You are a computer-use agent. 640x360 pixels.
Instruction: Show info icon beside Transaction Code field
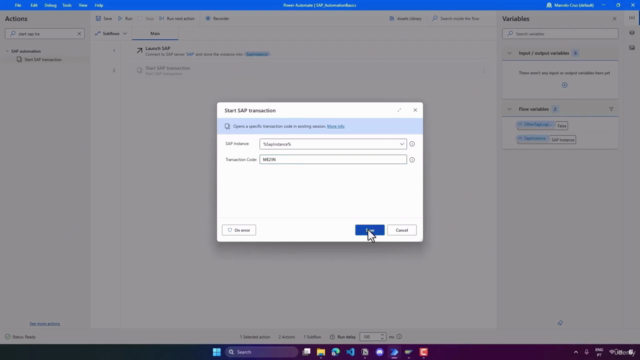(x=412, y=160)
